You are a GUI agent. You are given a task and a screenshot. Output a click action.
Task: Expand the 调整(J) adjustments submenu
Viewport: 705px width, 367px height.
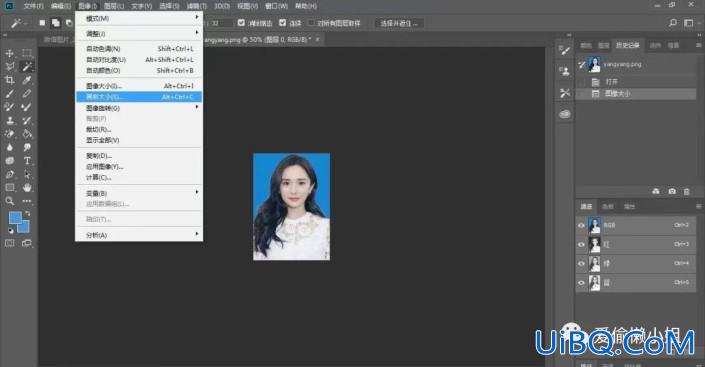coord(138,33)
